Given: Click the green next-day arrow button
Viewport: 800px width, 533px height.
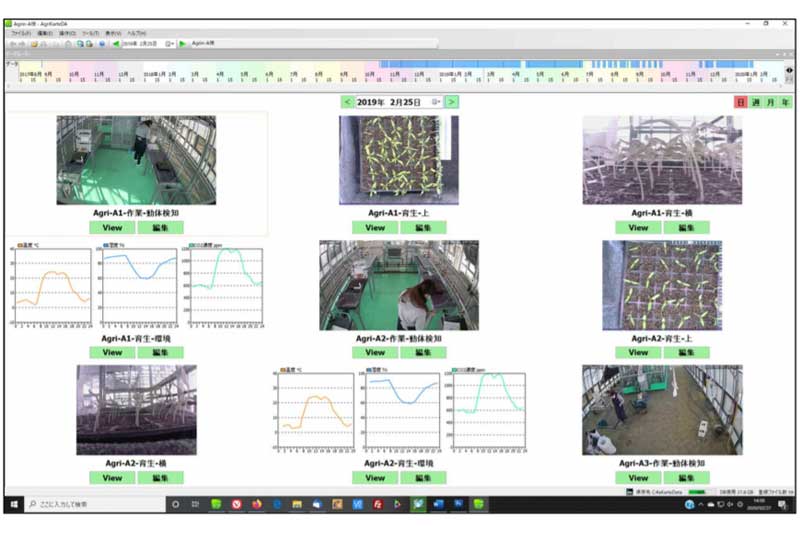Looking at the screenshot, I should point(452,102).
